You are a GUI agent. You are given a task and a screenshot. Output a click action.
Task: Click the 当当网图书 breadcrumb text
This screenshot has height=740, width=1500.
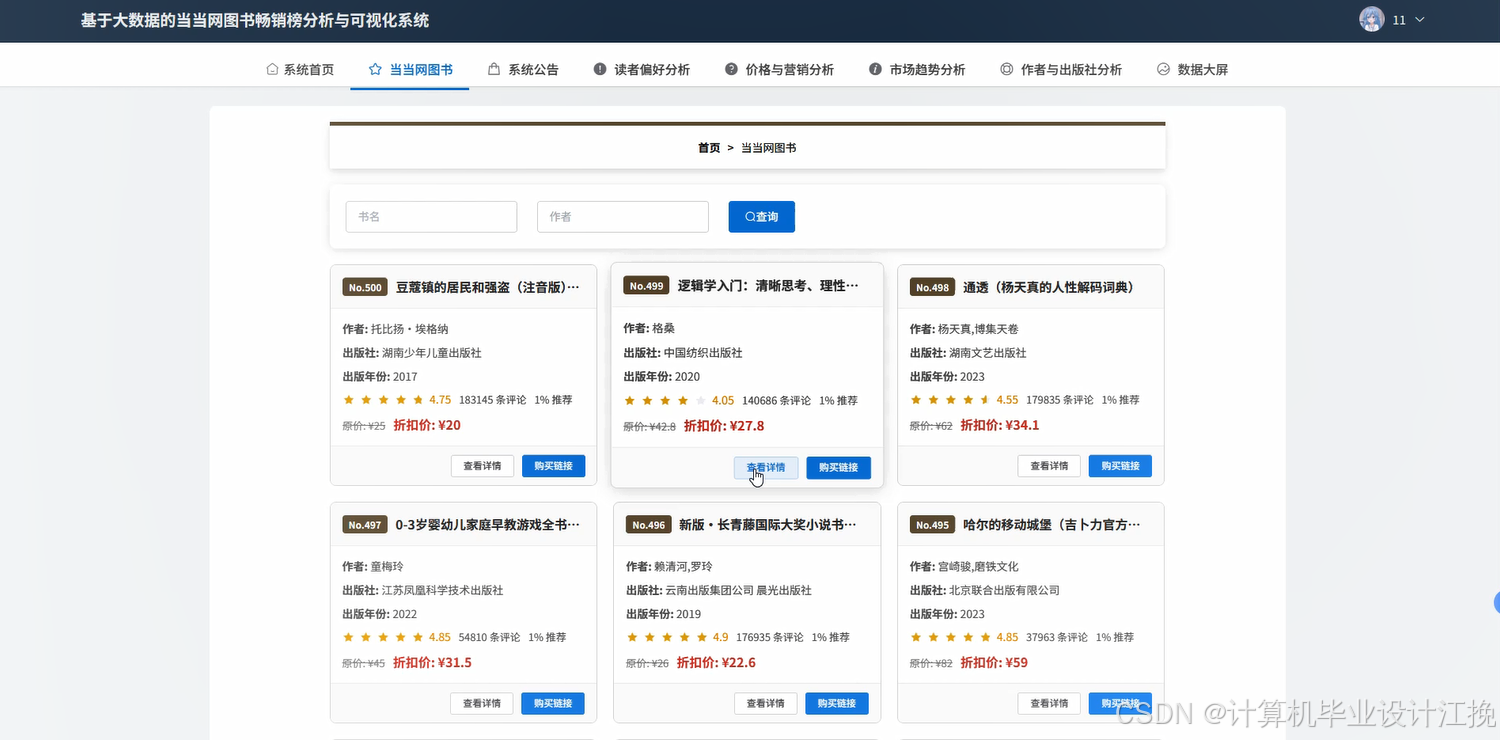pyautogui.click(x=769, y=148)
